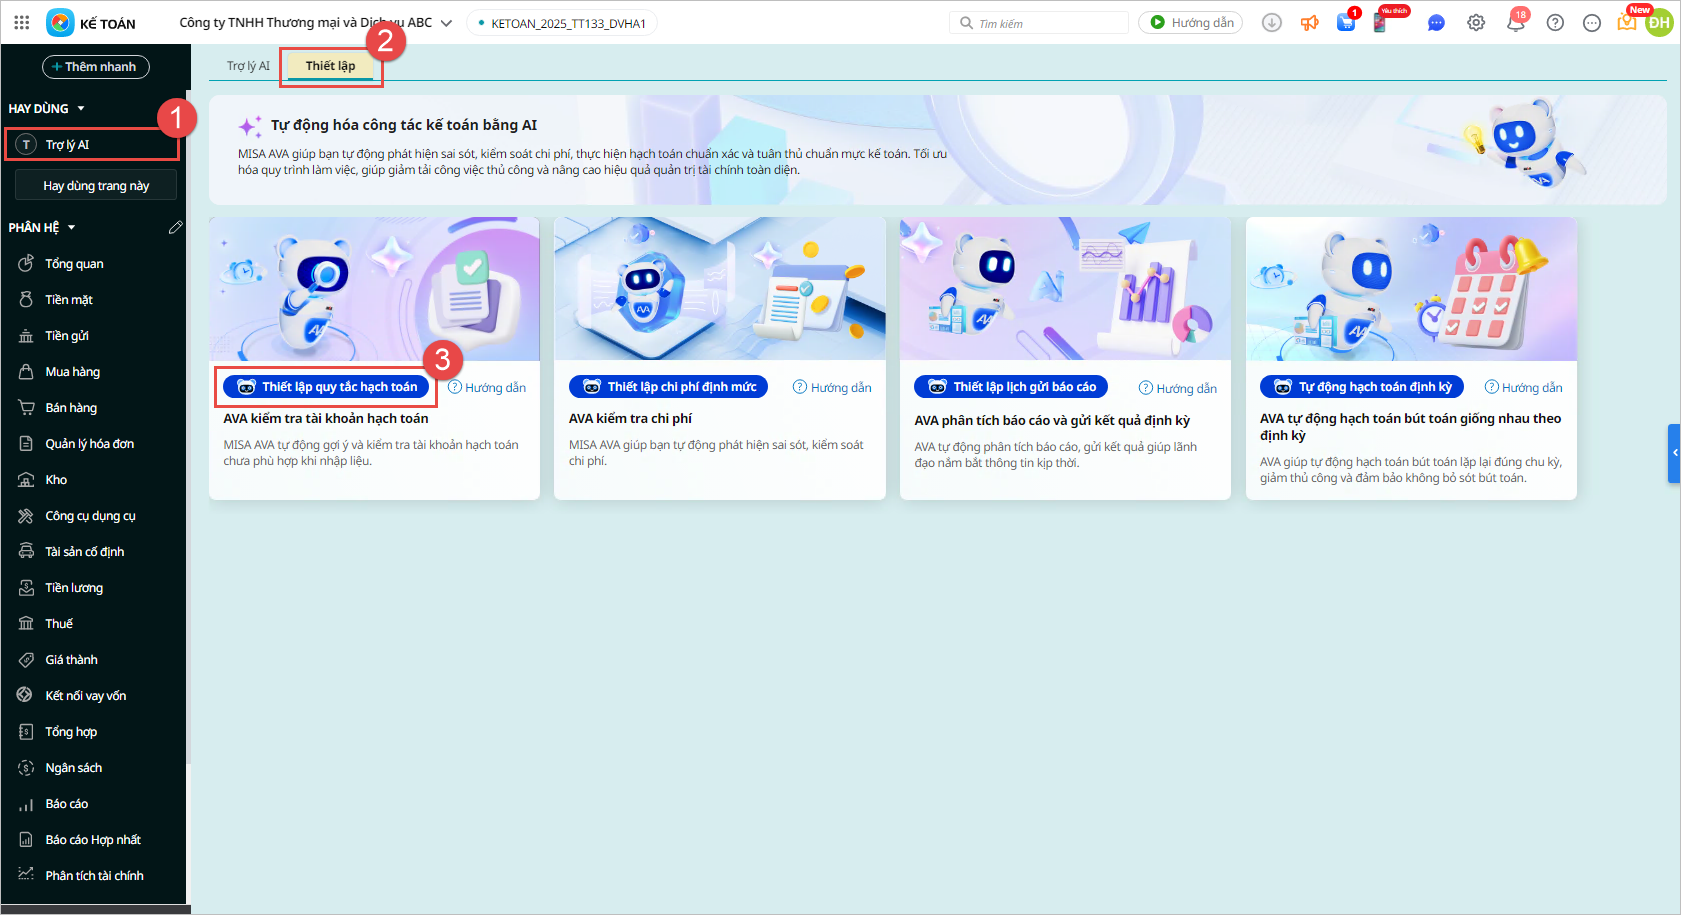
Task: Collapse the PHÂN HỆ section
Action: 72,228
